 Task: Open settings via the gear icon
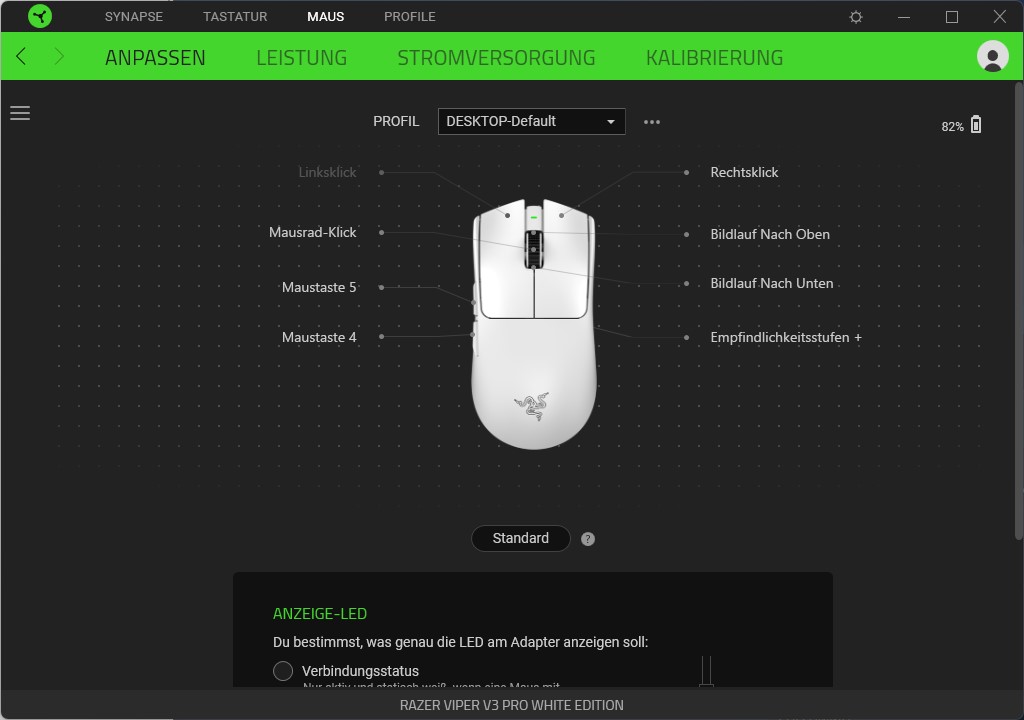coord(856,17)
